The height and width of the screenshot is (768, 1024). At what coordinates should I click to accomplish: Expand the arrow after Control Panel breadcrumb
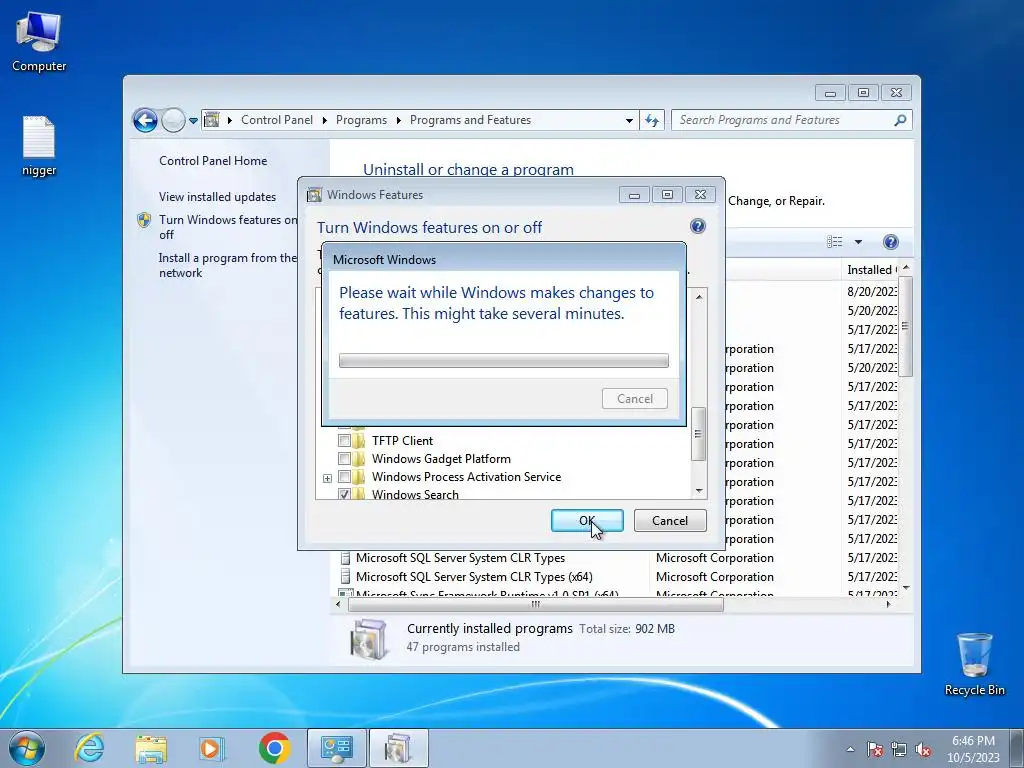(325, 120)
